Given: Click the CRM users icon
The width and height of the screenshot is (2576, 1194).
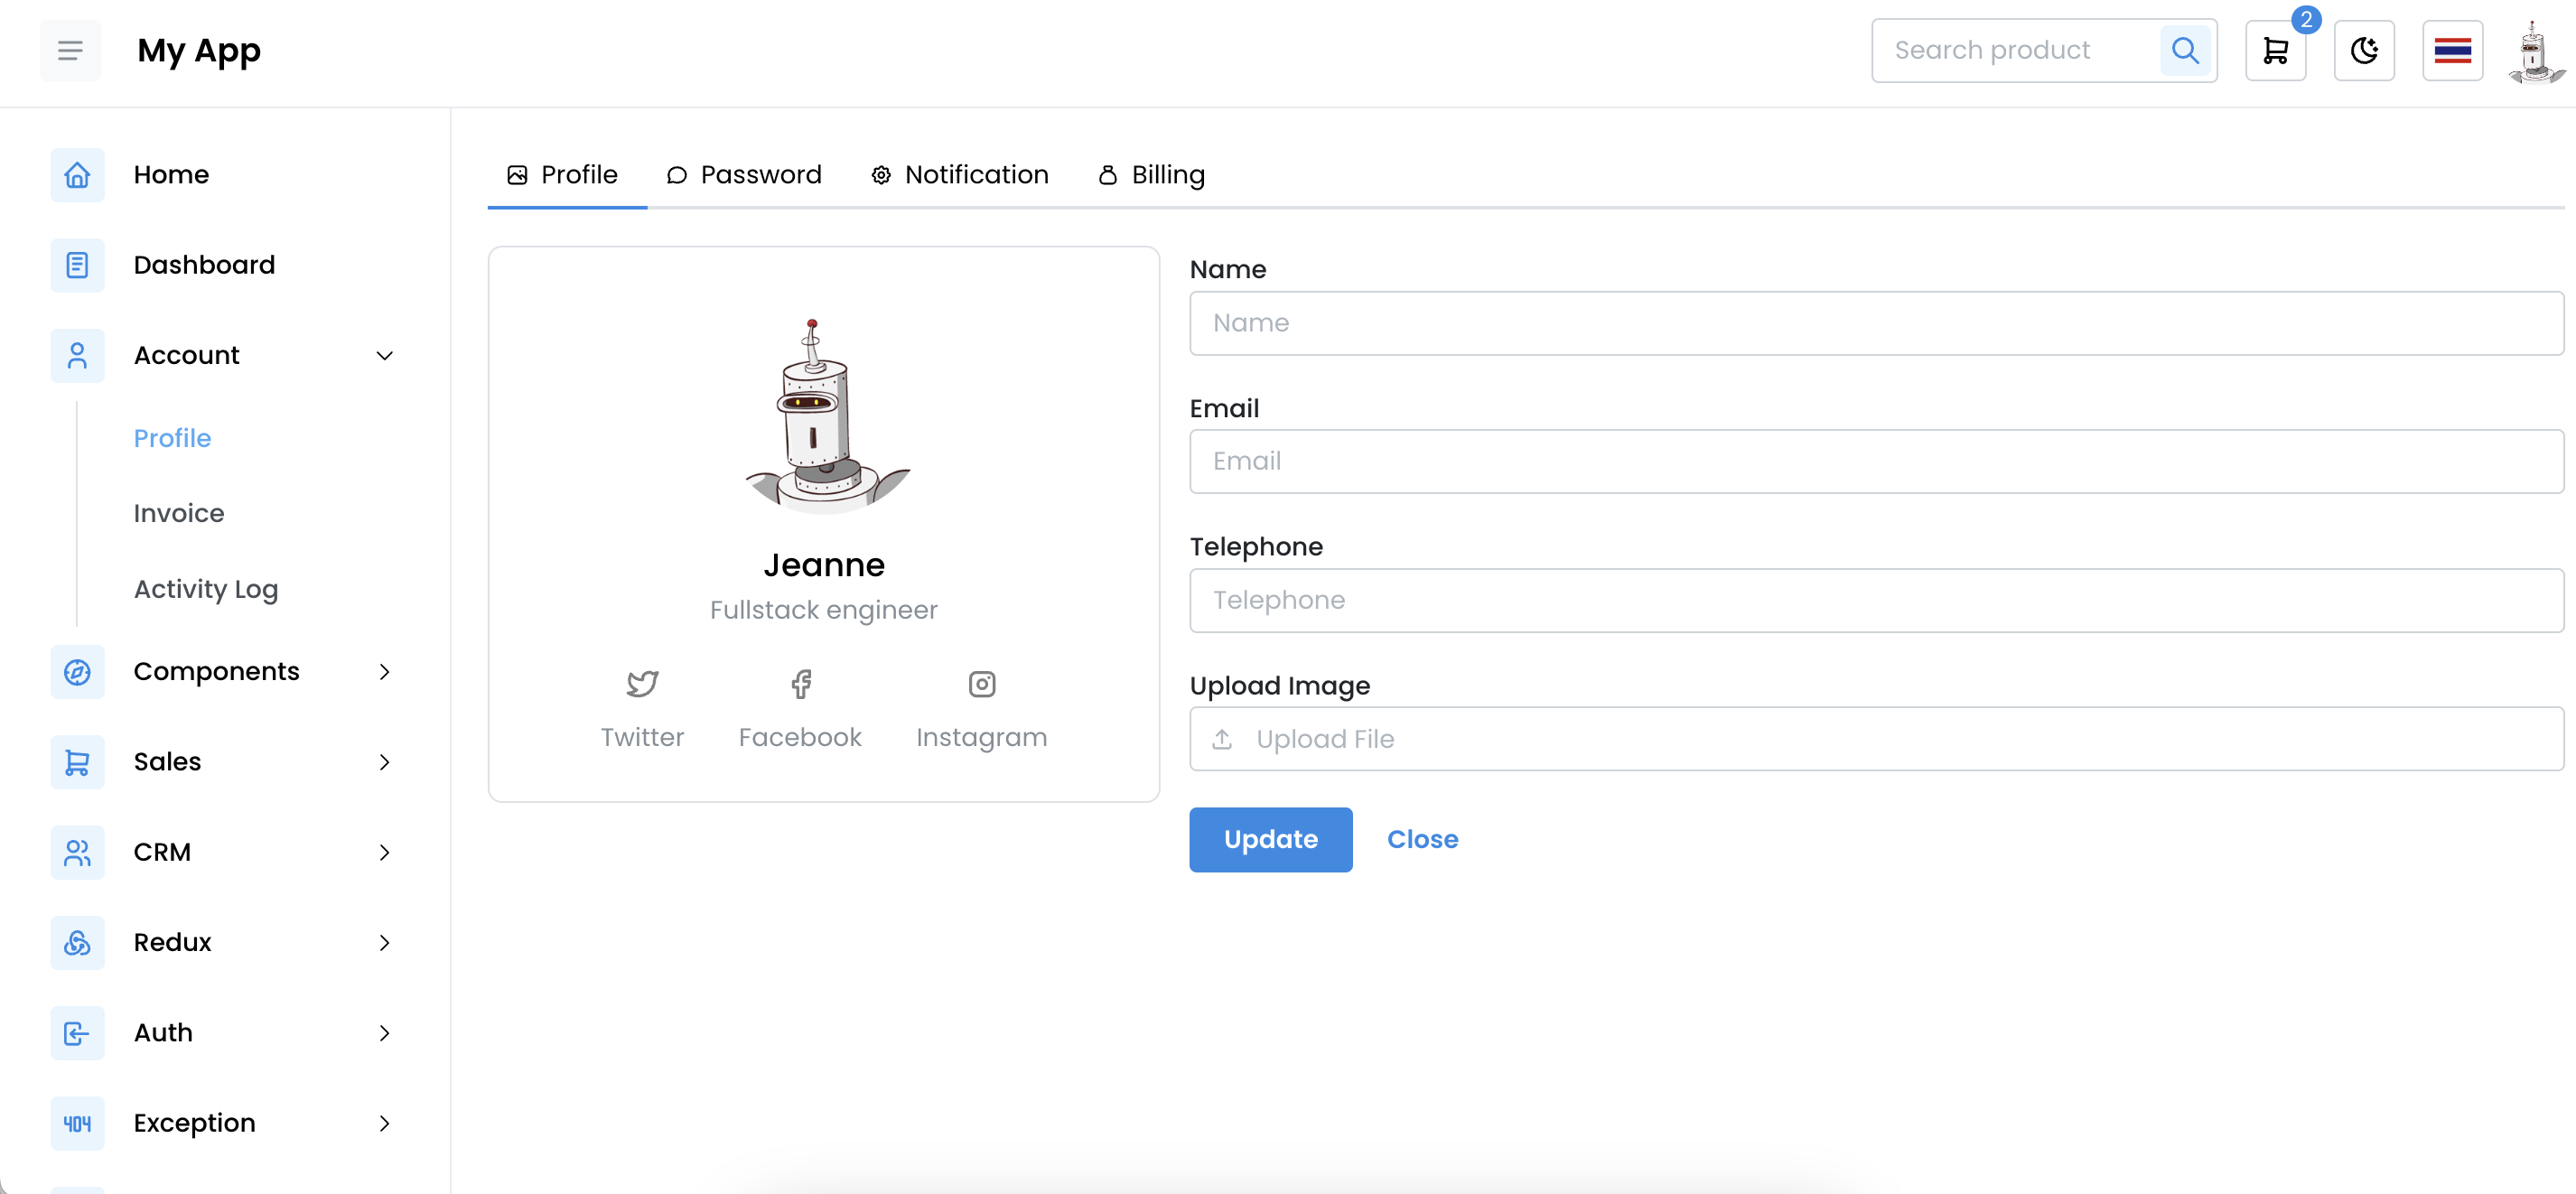Looking at the screenshot, I should point(77,852).
